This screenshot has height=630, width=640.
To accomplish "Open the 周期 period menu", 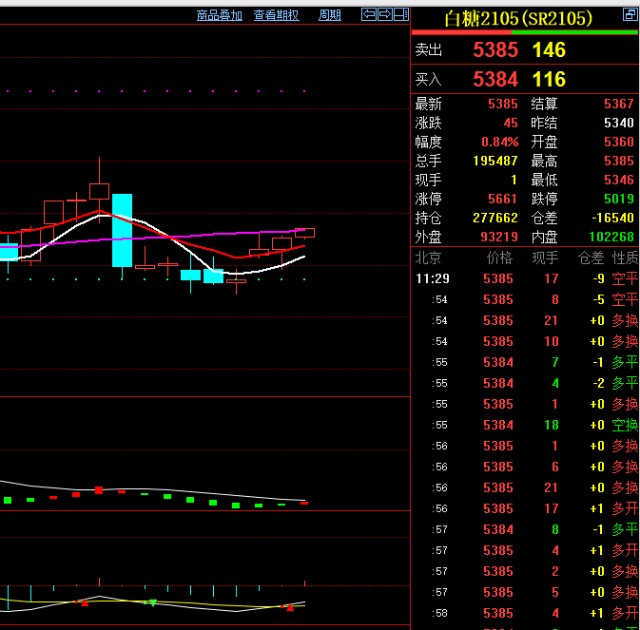I will click(330, 15).
